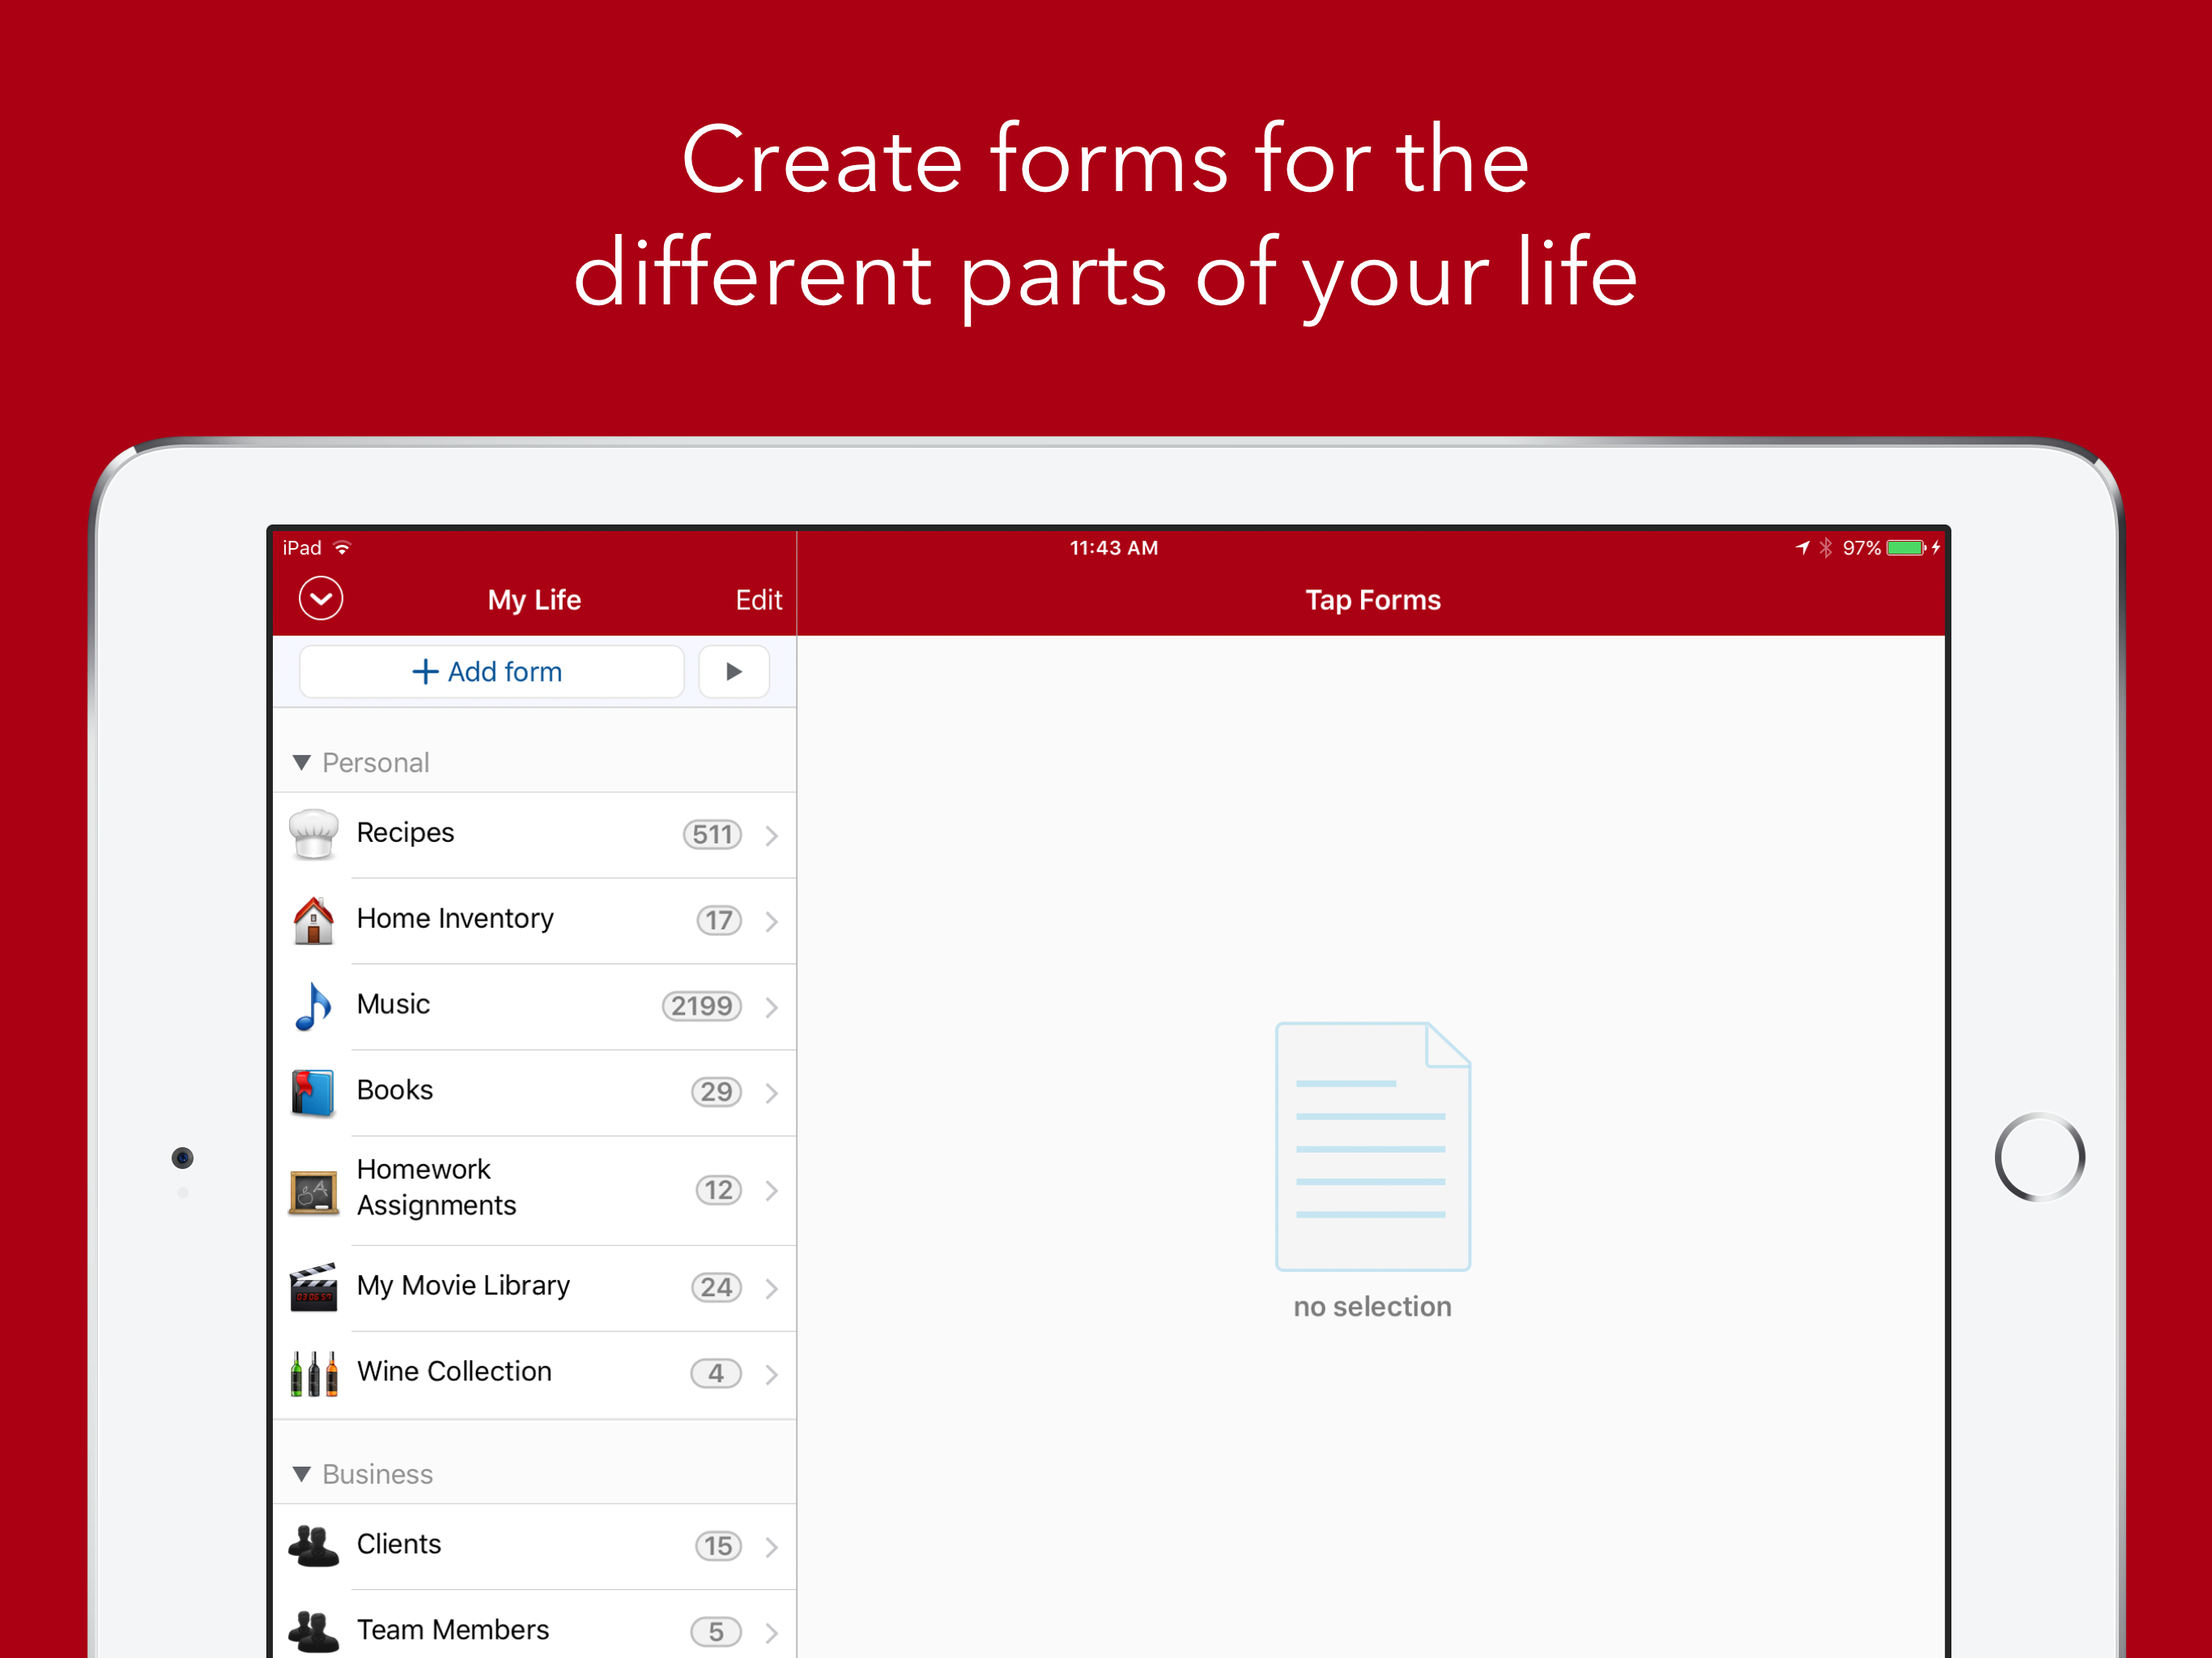This screenshot has height=1658, width=2212.
Task: Click the wine bottles icon
Action: [313, 1373]
